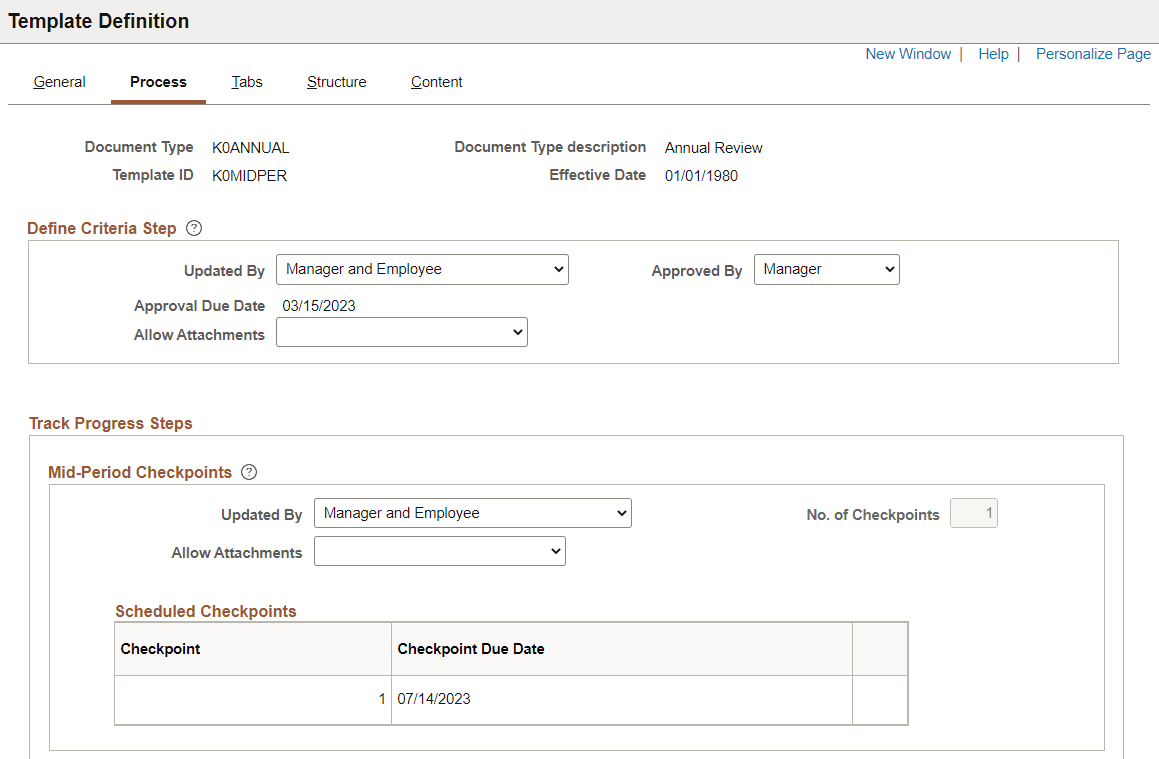Select the Process tab
This screenshot has height=759, width=1159.
coord(158,82)
